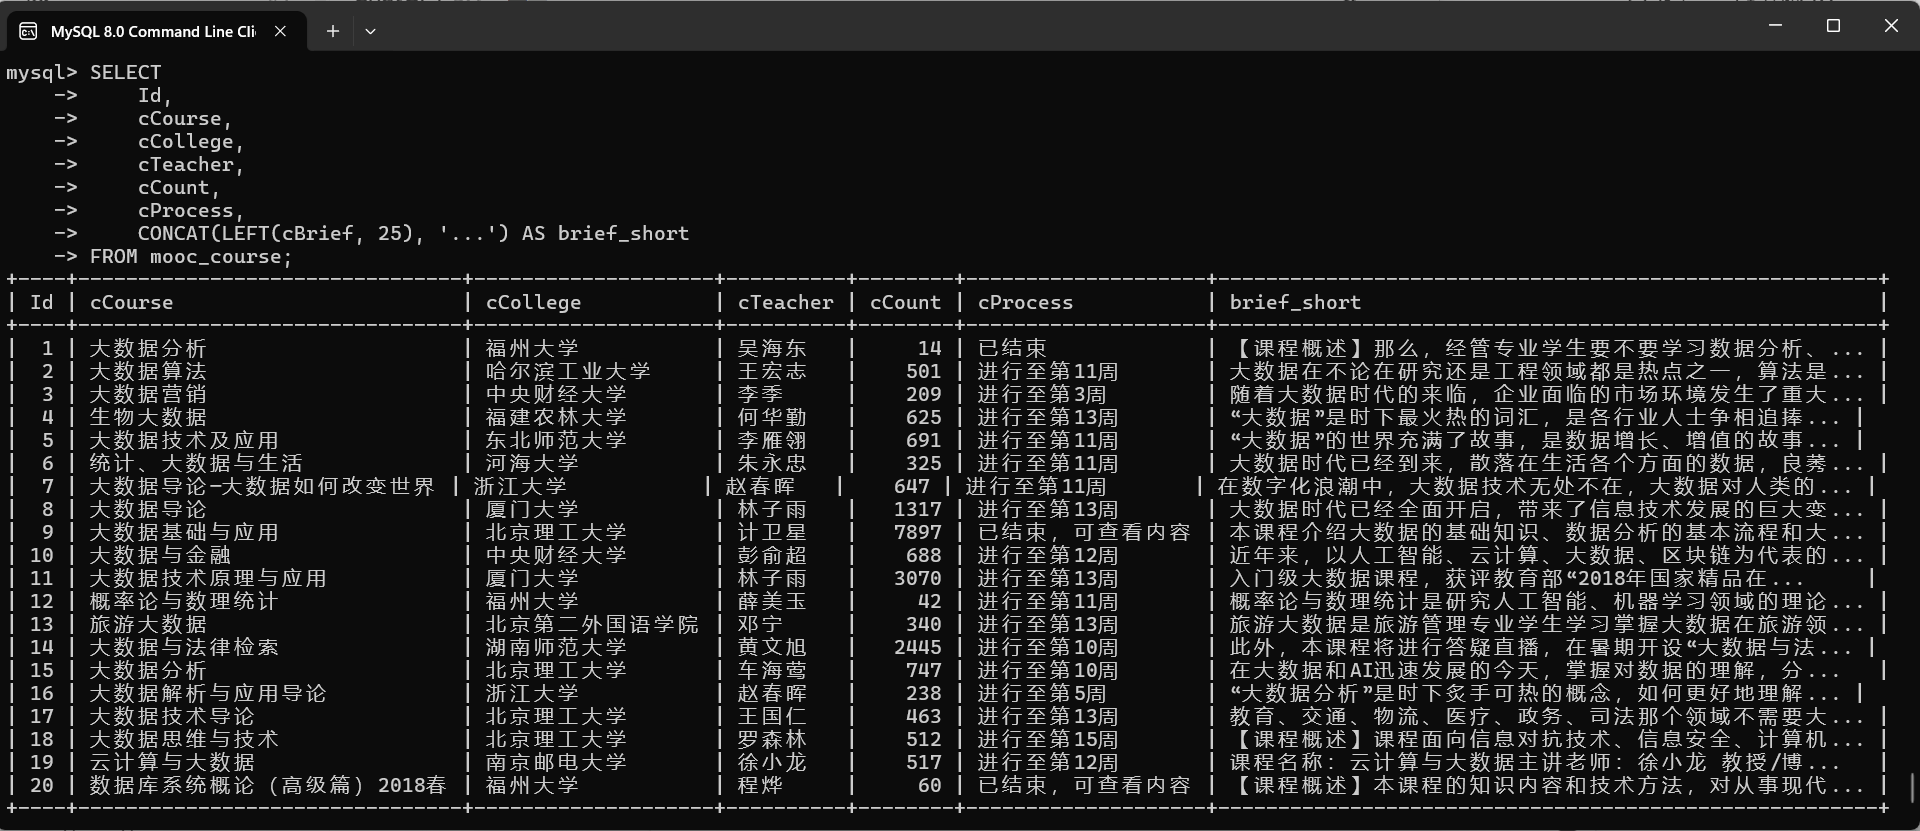Expand the new tab profile dropdown

(370, 31)
